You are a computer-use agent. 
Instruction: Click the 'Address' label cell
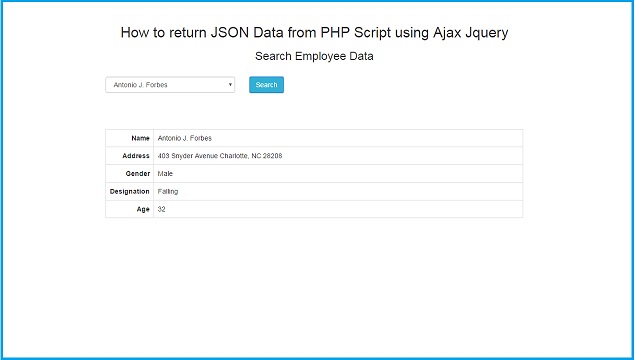tap(130, 156)
